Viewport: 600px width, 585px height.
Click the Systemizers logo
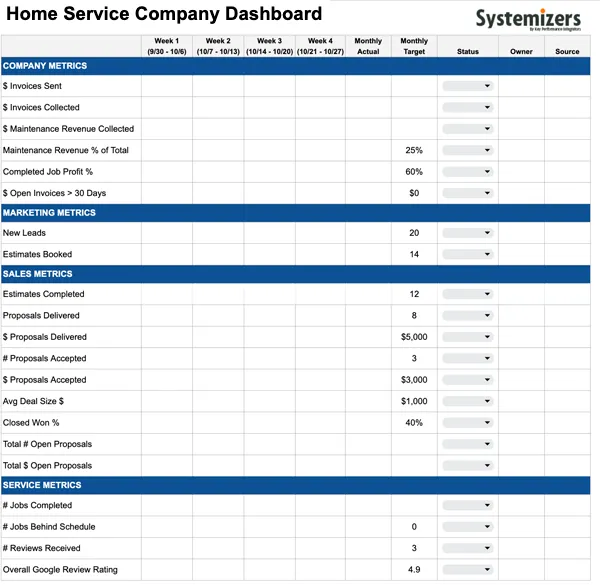coord(528,19)
